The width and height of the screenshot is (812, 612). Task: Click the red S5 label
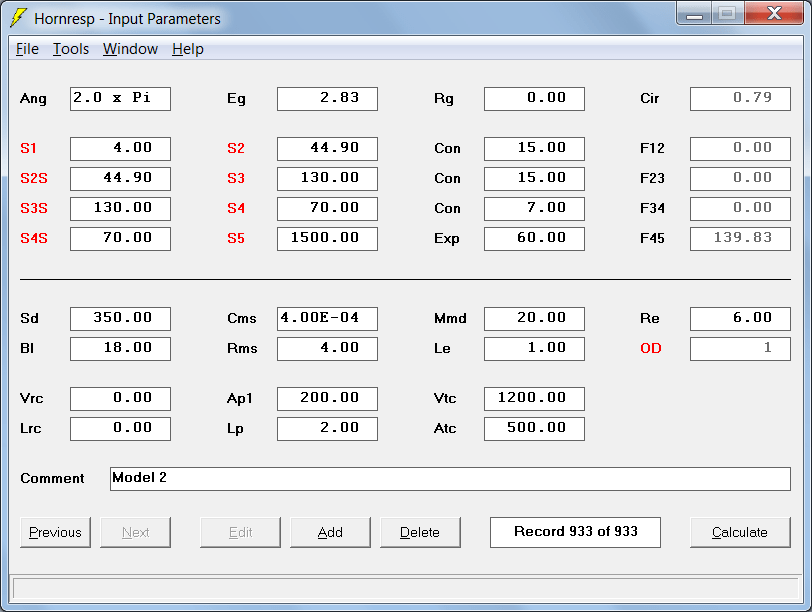236,239
